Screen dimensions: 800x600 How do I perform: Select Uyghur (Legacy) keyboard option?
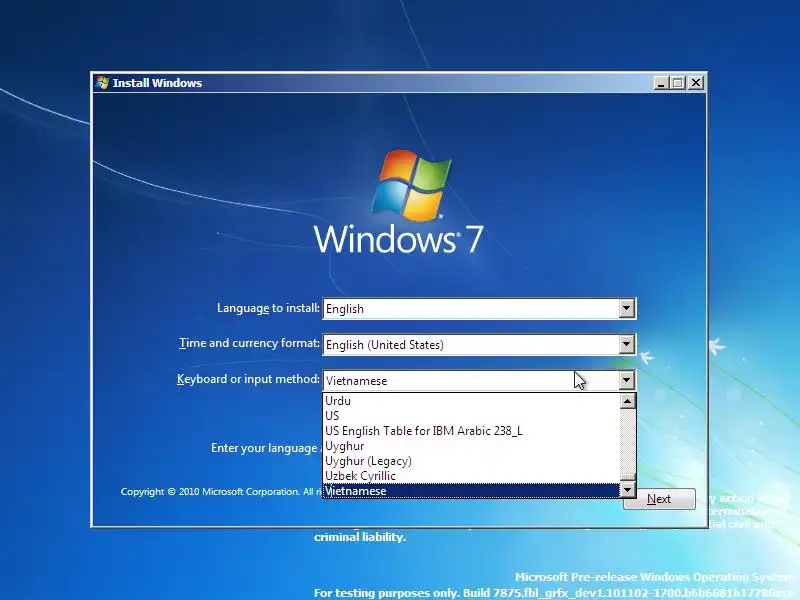(471, 461)
